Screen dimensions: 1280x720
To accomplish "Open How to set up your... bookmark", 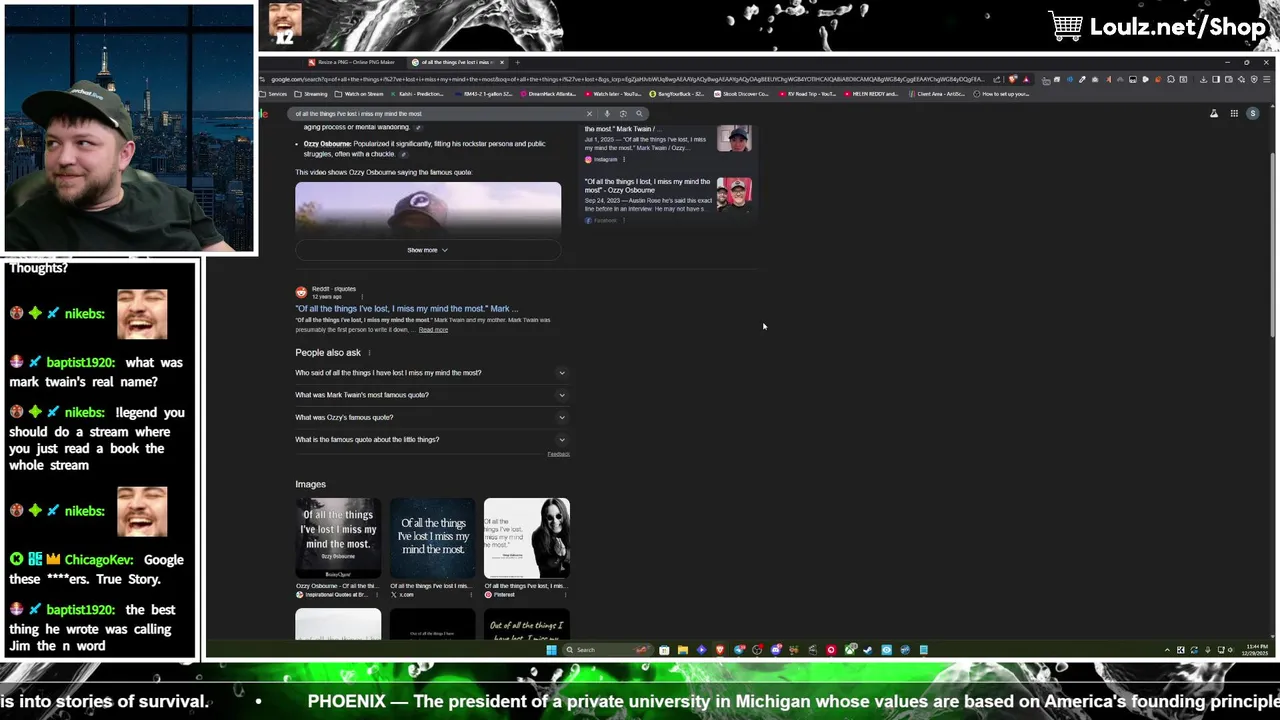I will click(x=1002, y=94).
